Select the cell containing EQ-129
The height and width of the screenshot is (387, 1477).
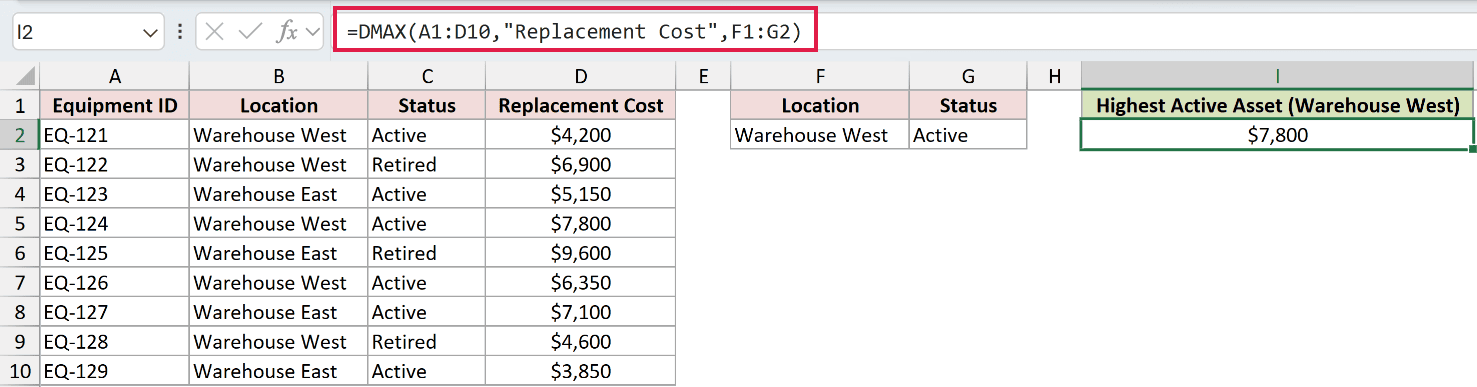coord(115,371)
